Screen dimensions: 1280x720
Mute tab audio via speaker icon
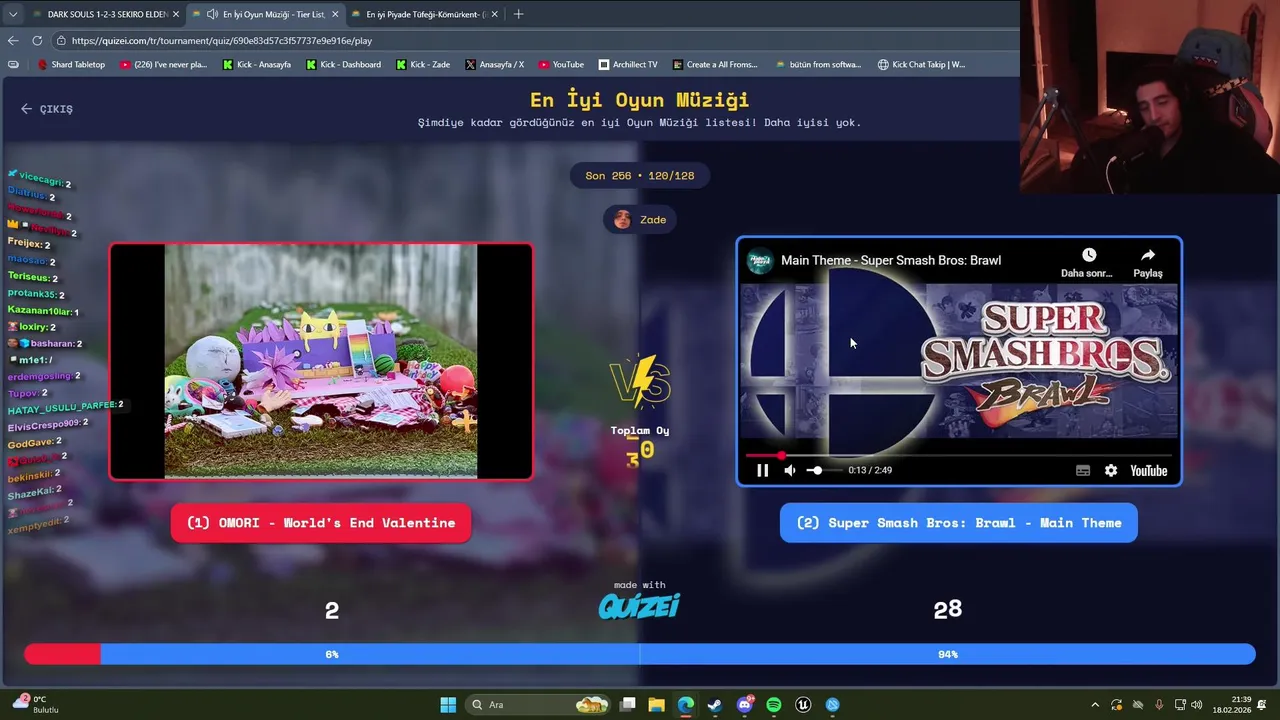tap(212, 14)
